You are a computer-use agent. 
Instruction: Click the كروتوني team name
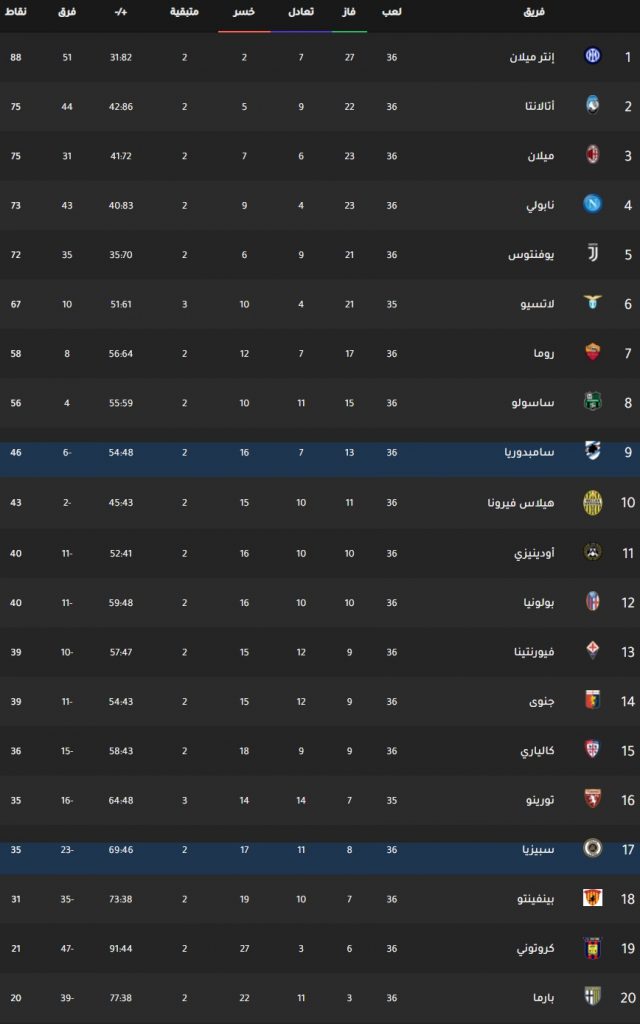click(536, 948)
